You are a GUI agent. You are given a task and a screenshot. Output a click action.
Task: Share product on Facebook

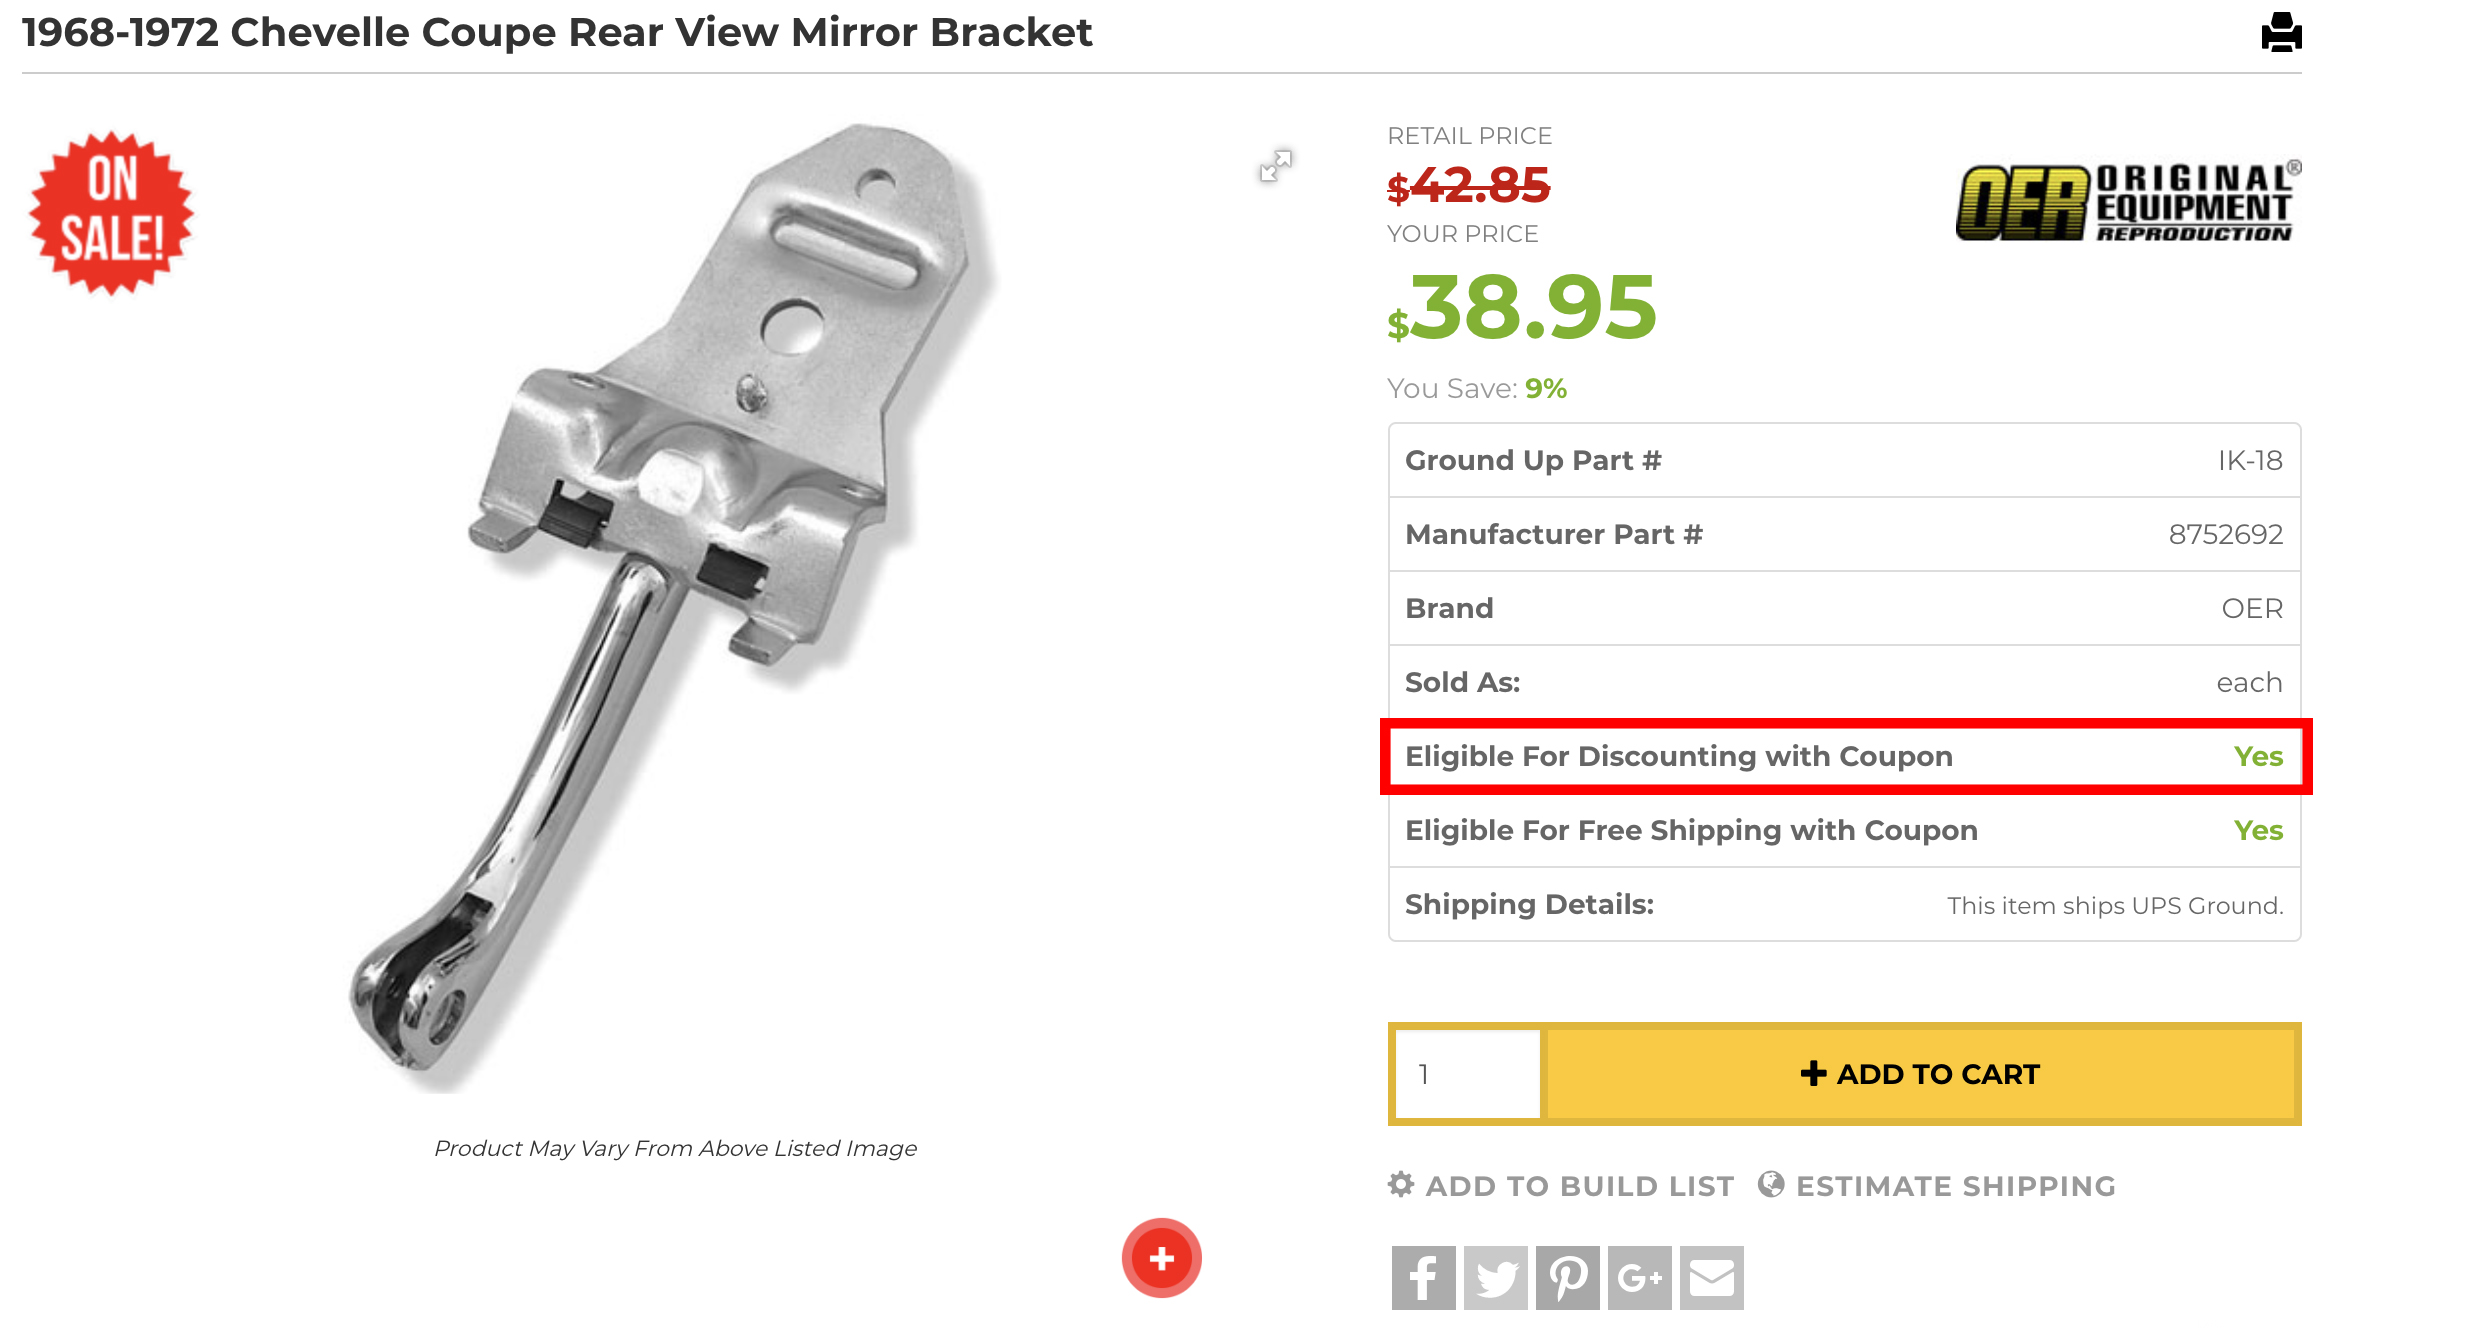tap(1423, 1277)
